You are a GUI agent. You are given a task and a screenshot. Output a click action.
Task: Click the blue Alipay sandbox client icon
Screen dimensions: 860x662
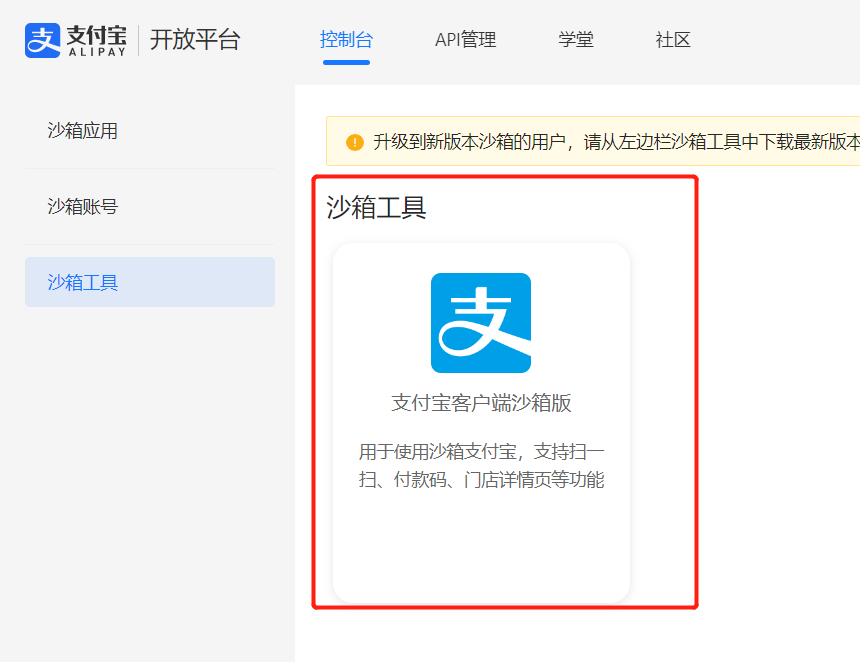point(481,323)
